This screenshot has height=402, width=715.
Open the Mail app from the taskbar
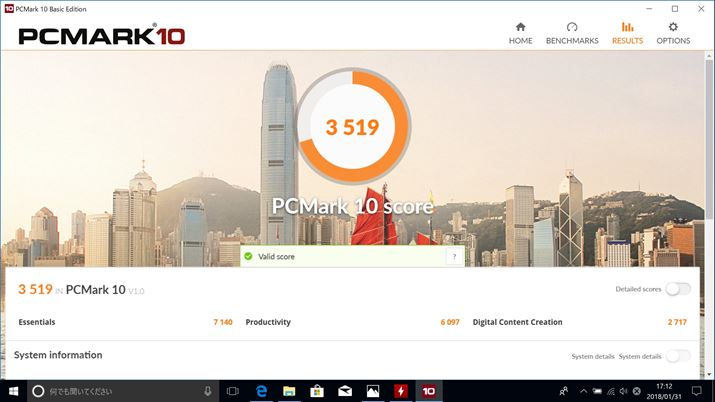(x=345, y=391)
